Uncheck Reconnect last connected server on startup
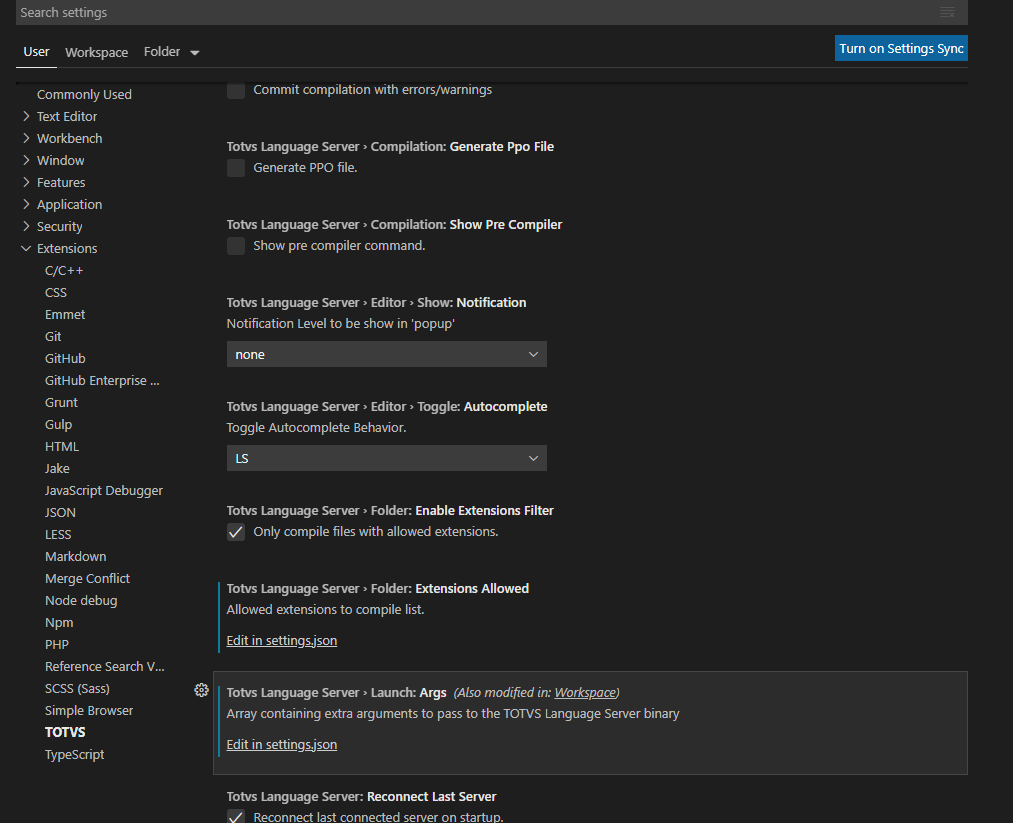The height and width of the screenshot is (823, 1013). pyautogui.click(x=235, y=816)
